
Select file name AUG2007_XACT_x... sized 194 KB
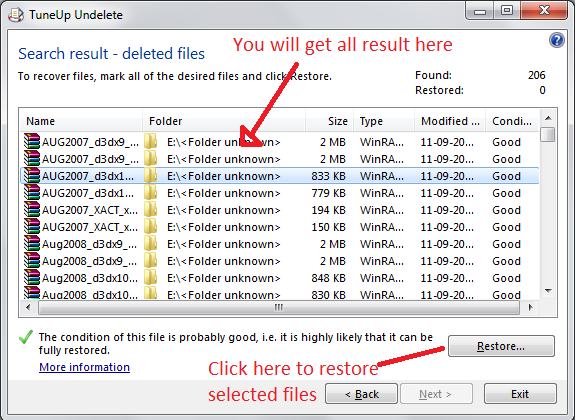click(90, 210)
